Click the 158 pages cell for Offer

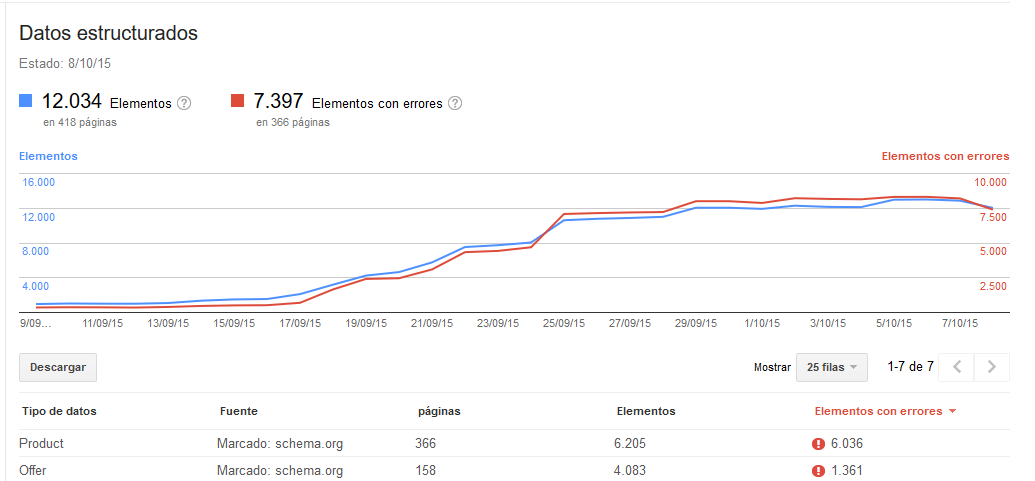[x=426, y=471]
